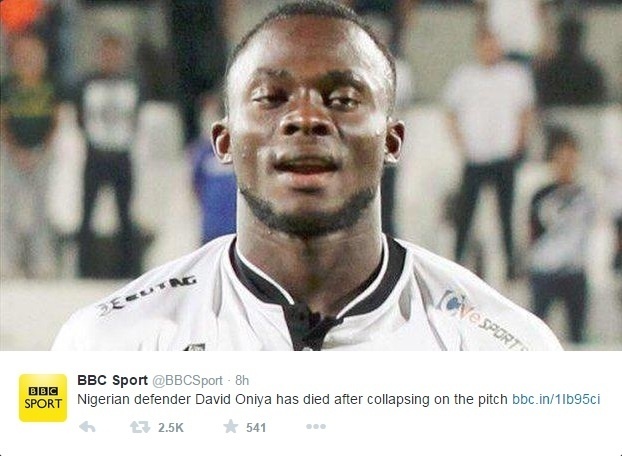Viewport: 622px width, 456px height.
Task: View the 2.5K retweet count
Action: pos(171,428)
